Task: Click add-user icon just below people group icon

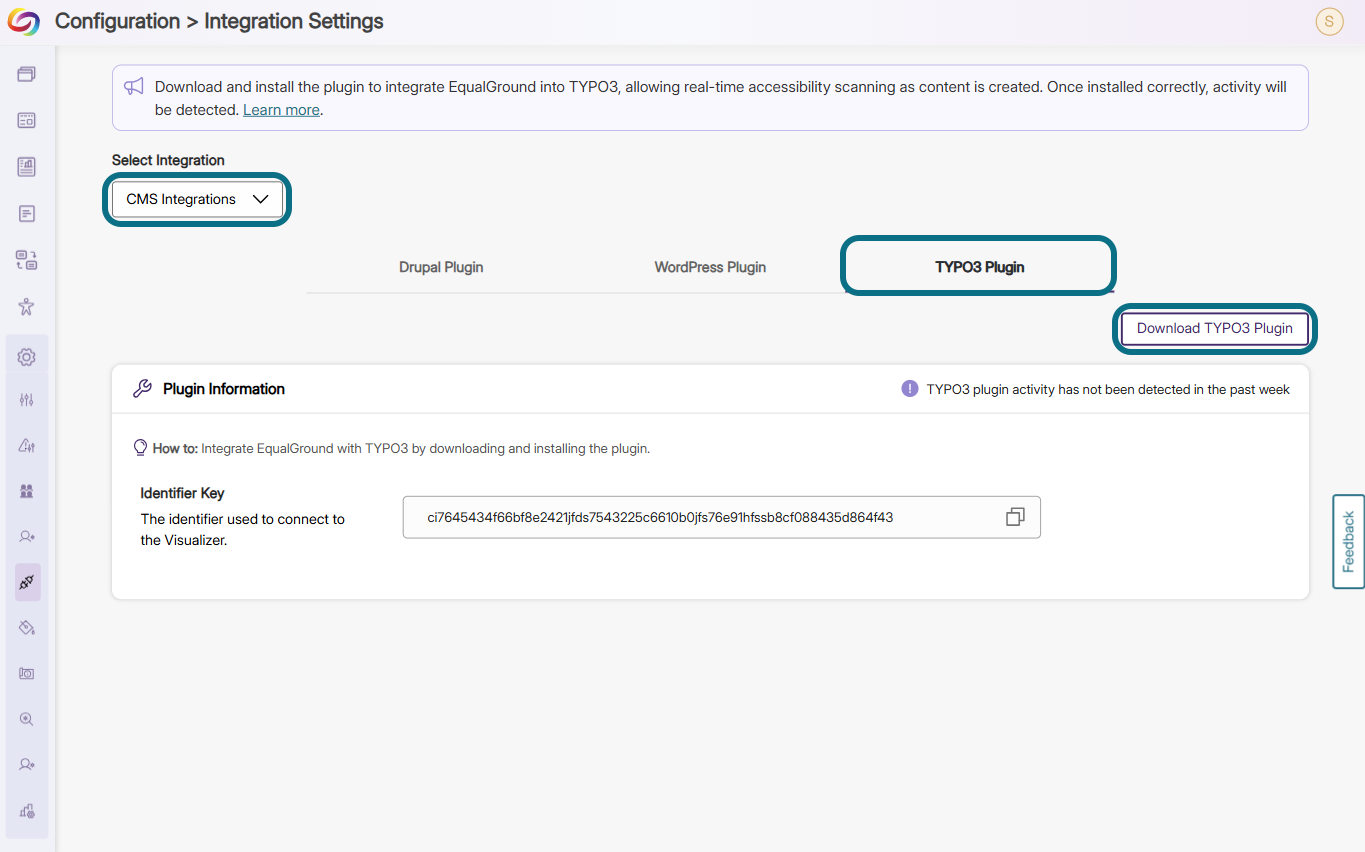Action: click(27, 537)
